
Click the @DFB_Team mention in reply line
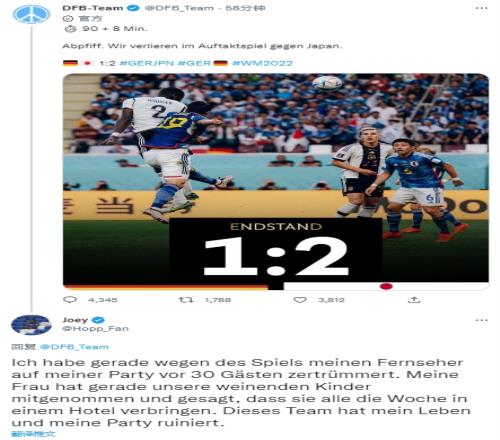tap(74, 347)
